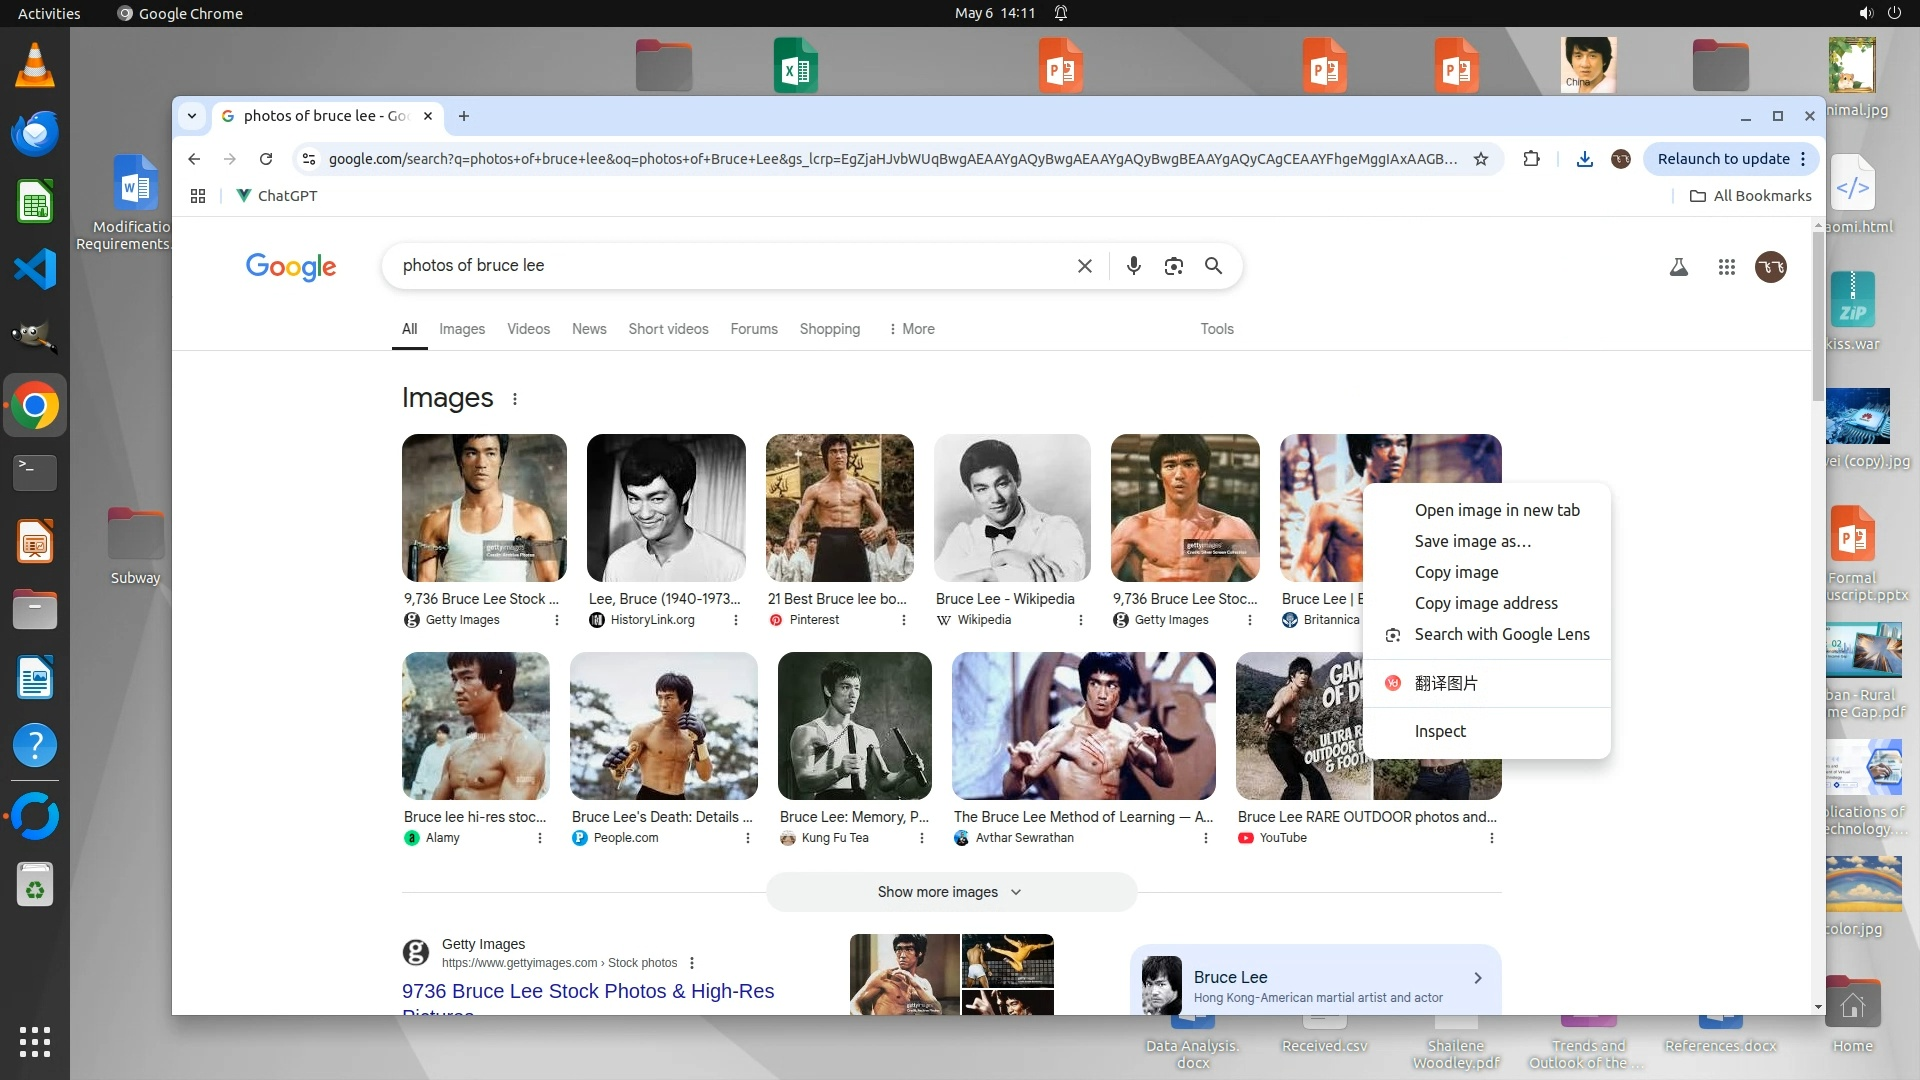
Task: Open the Chrome extensions puzzle icon
Action: [1531, 159]
